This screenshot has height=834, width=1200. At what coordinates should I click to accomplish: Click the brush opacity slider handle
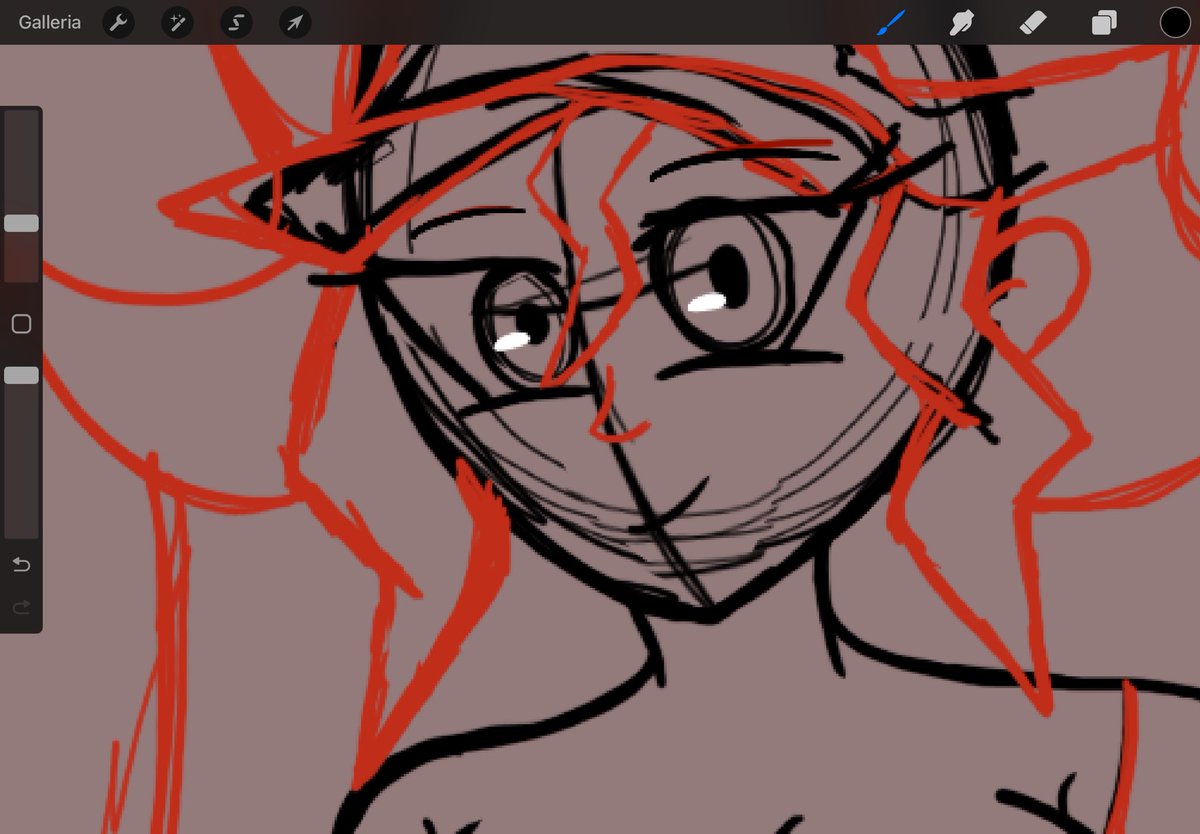coord(21,375)
